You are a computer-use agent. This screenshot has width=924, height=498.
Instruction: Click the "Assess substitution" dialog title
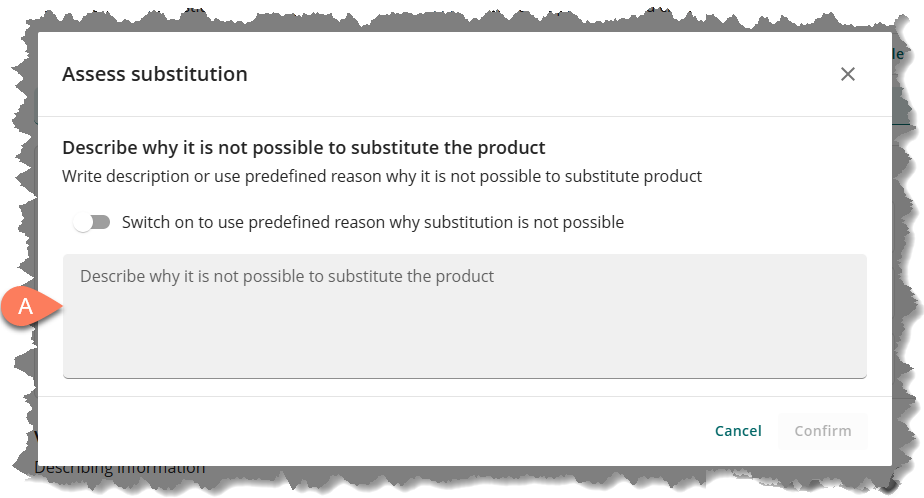point(155,74)
